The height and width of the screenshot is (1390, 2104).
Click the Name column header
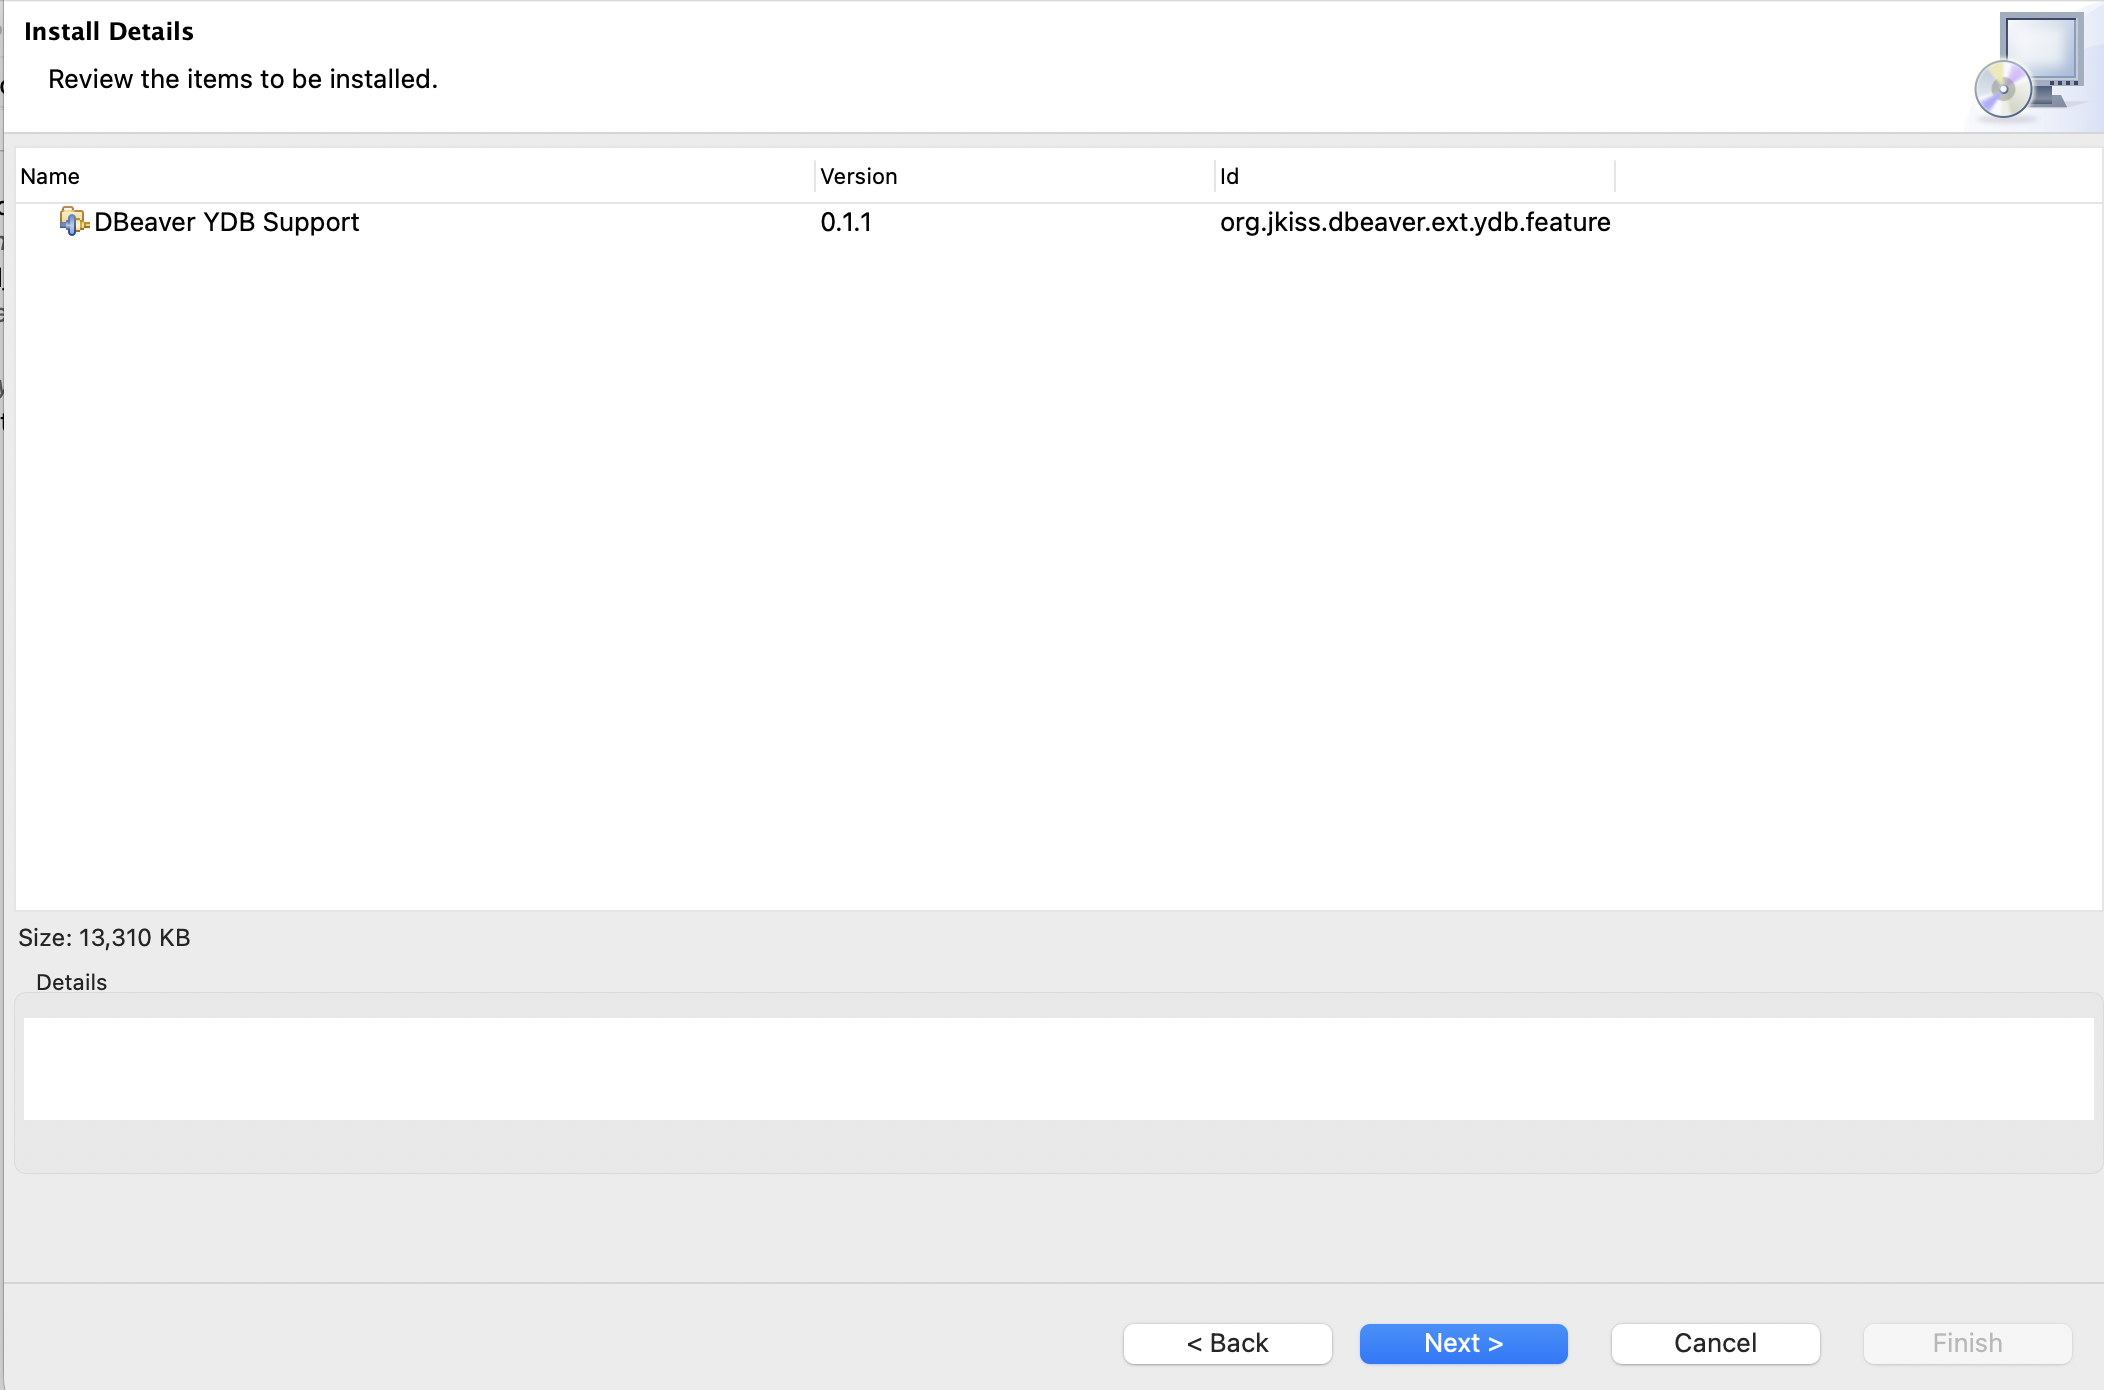[415, 176]
